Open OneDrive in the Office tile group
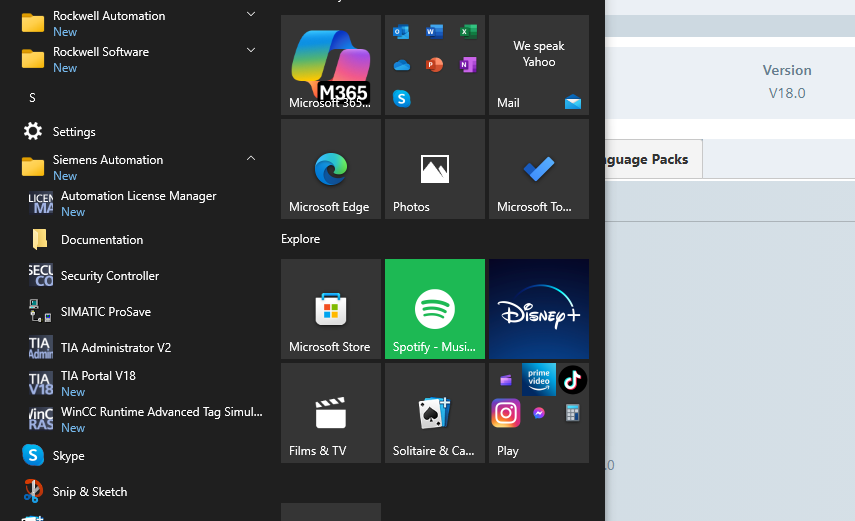This screenshot has height=521, width=855. coord(401,65)
